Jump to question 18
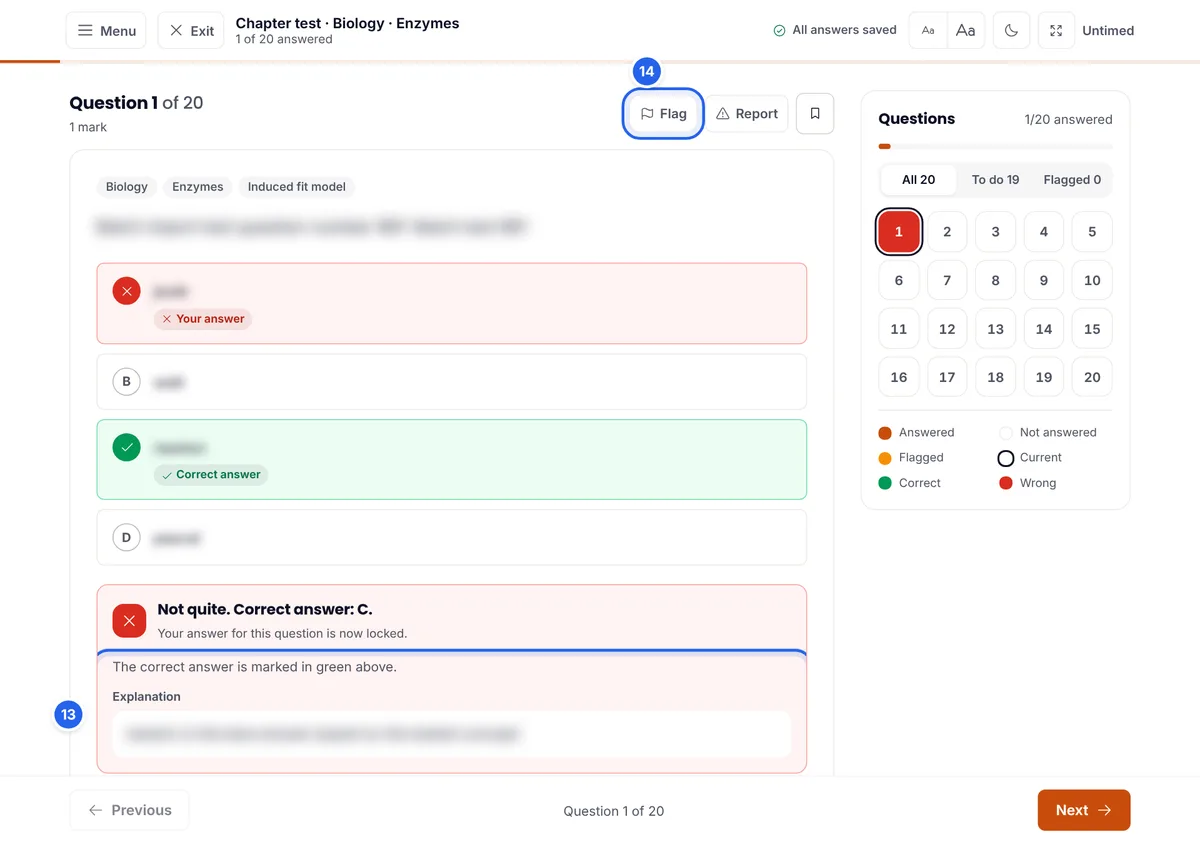 [995, 377]
